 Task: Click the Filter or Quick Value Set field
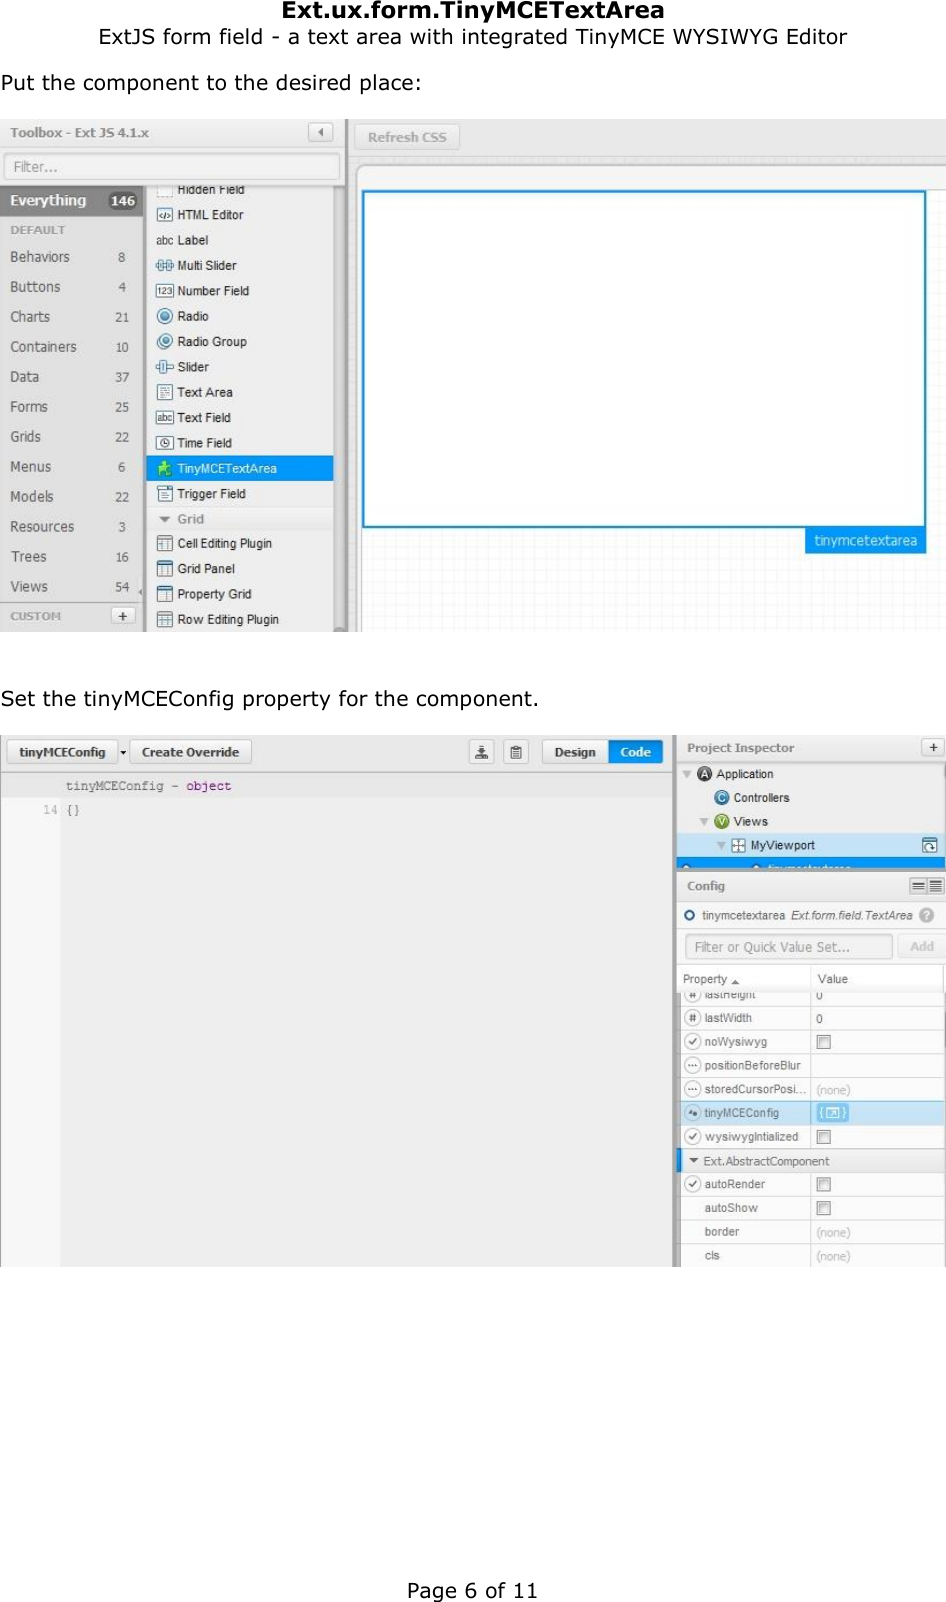tap(789, 947)
